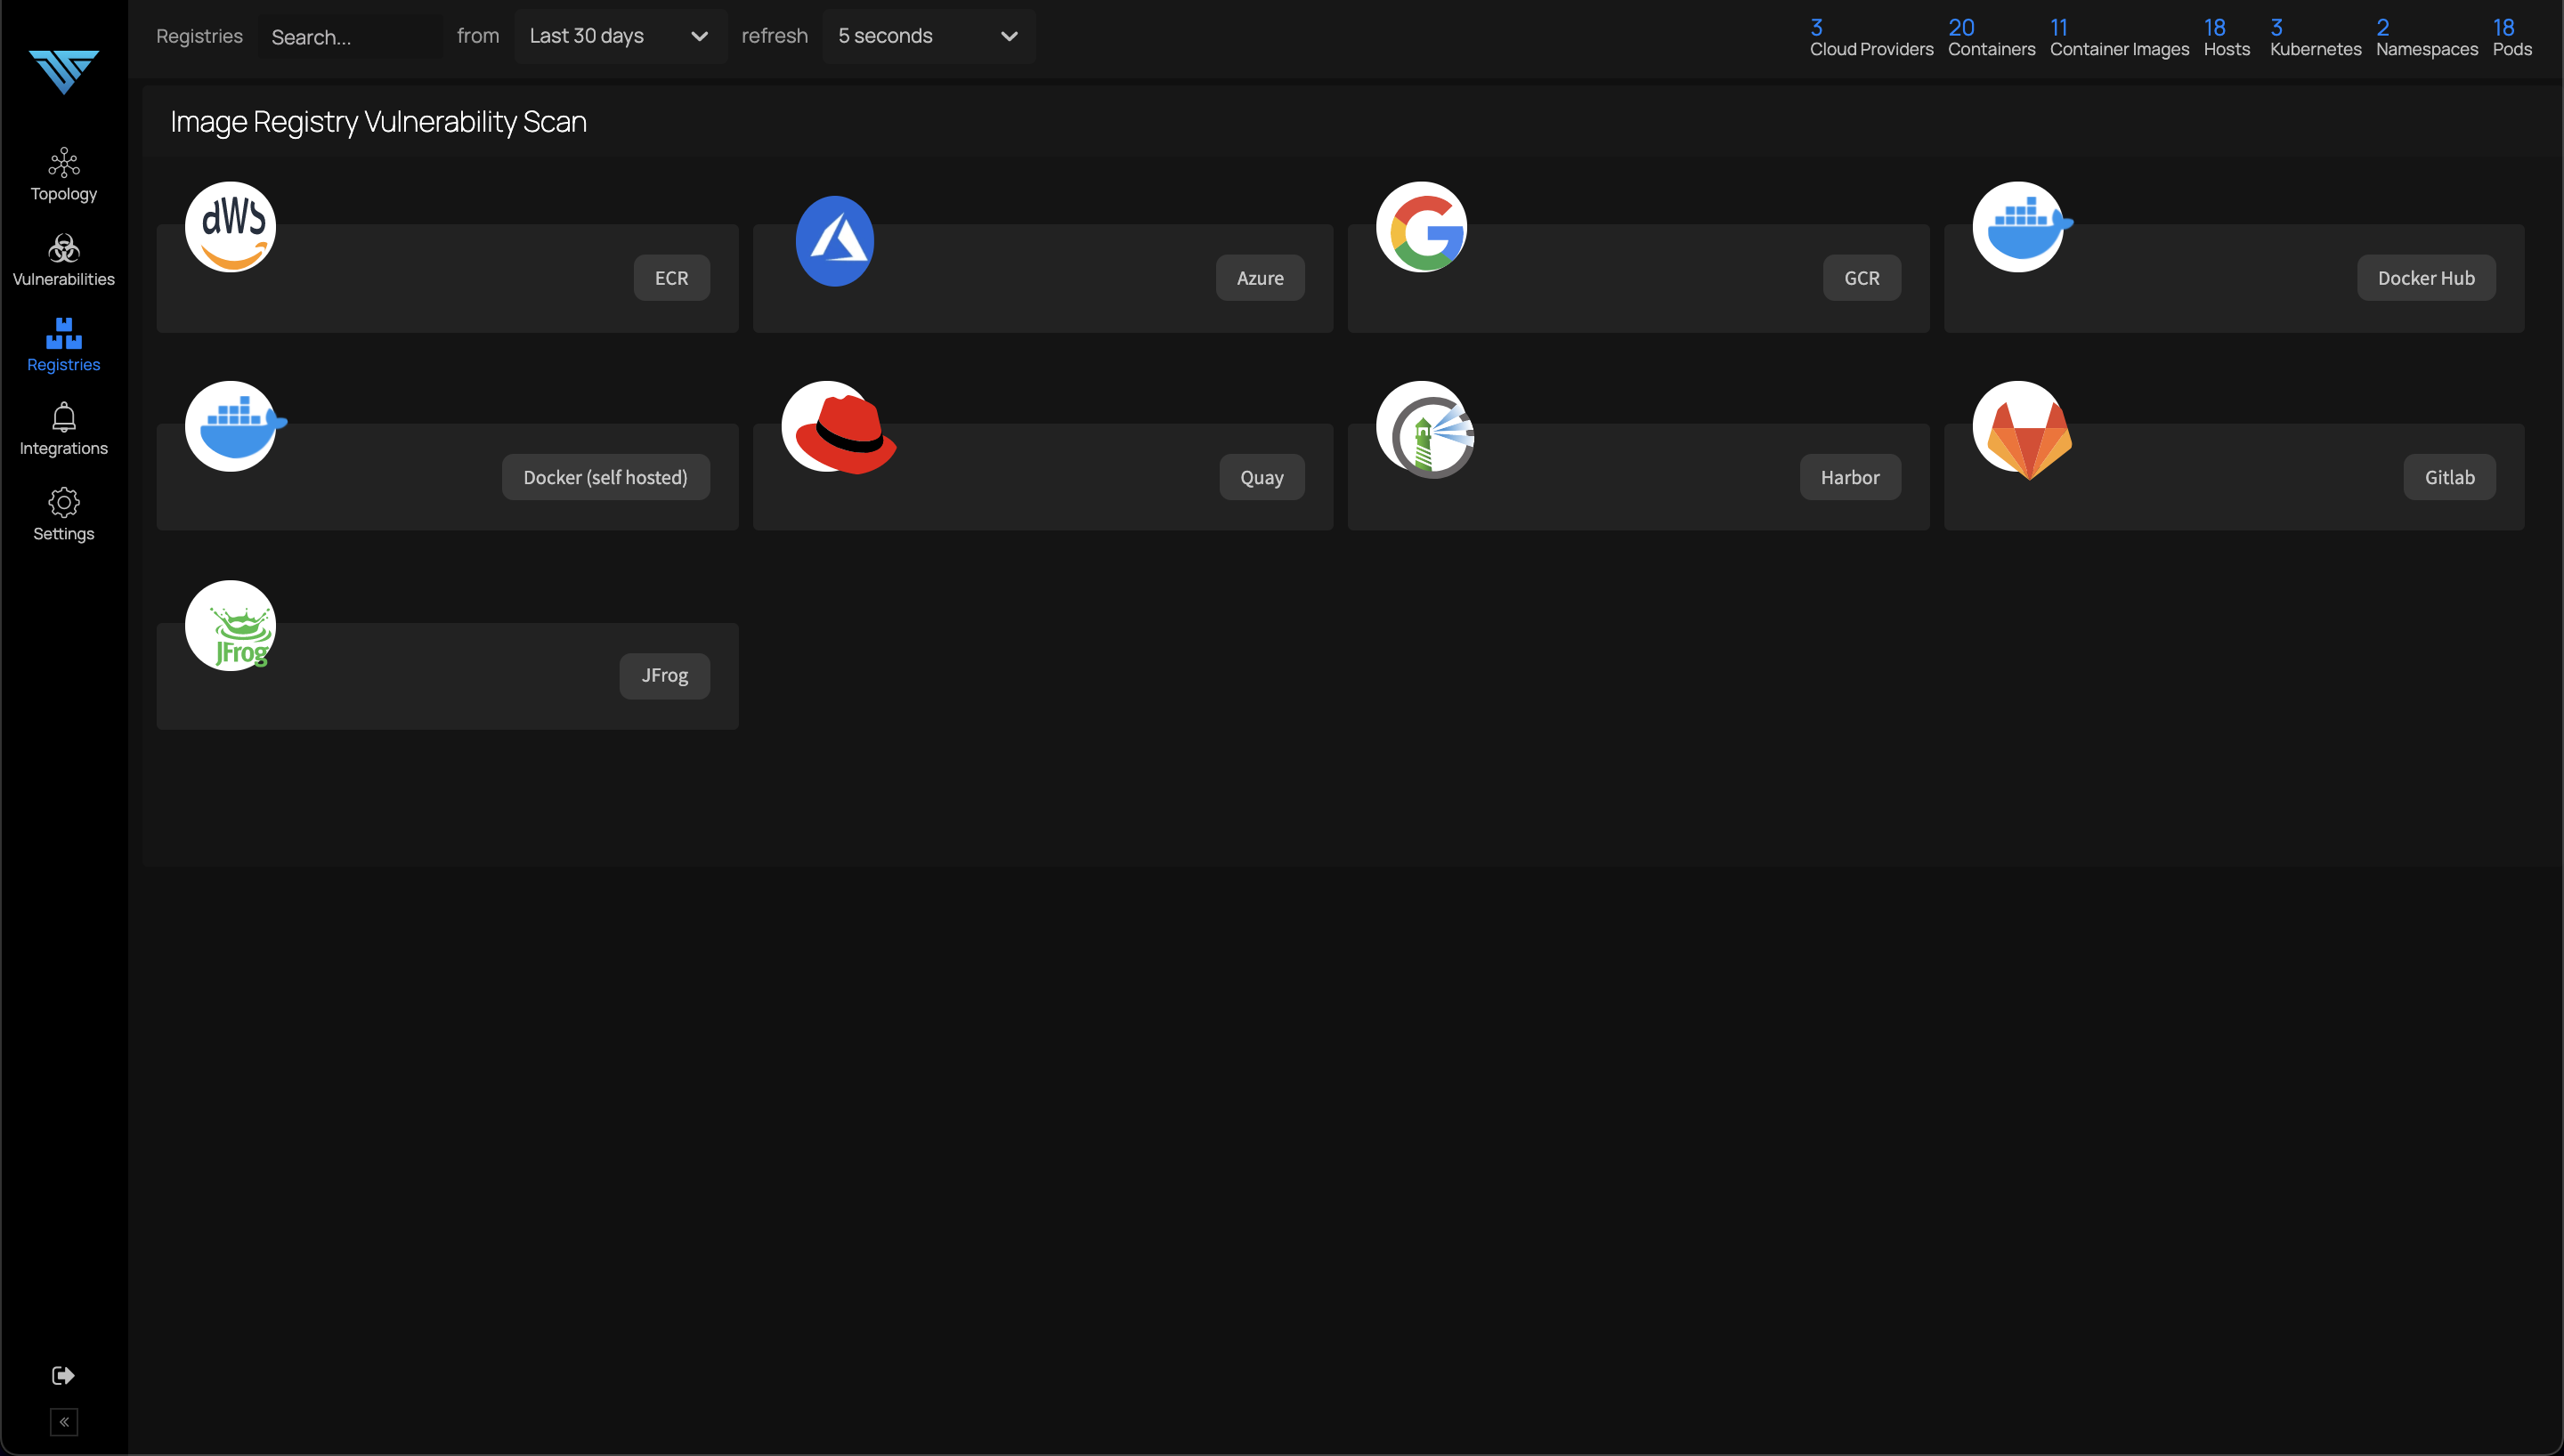Go to Vulnerabilities section

coord(63,261)
